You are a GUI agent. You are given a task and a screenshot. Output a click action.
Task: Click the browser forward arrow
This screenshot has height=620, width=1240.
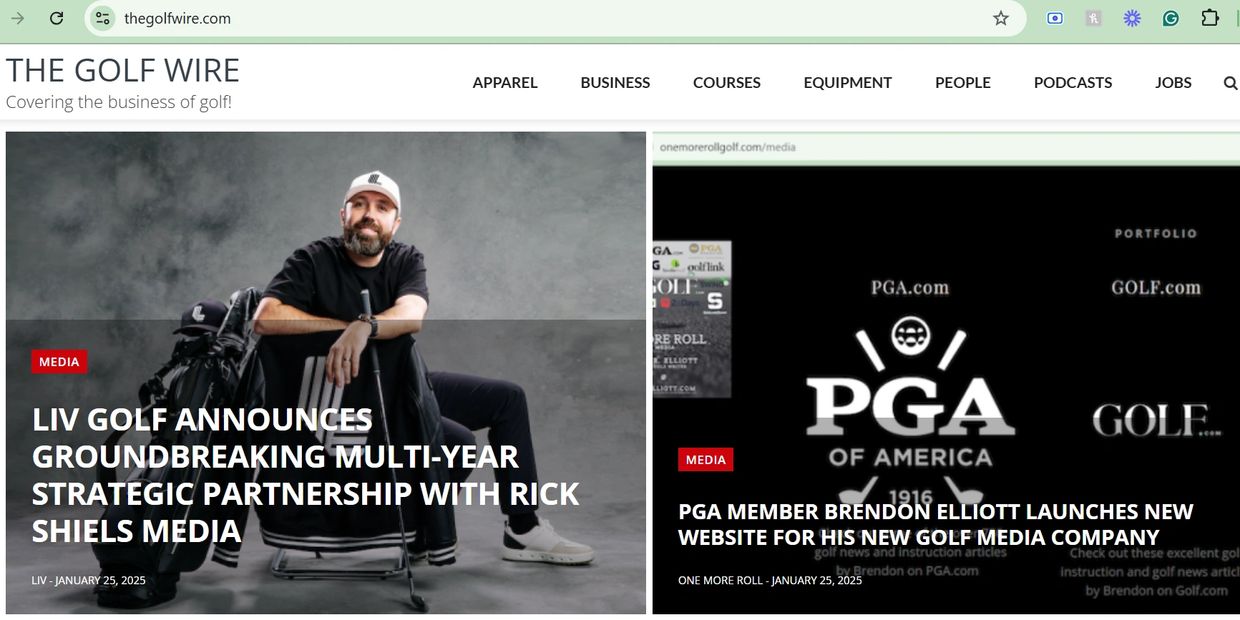click(18, 18)
